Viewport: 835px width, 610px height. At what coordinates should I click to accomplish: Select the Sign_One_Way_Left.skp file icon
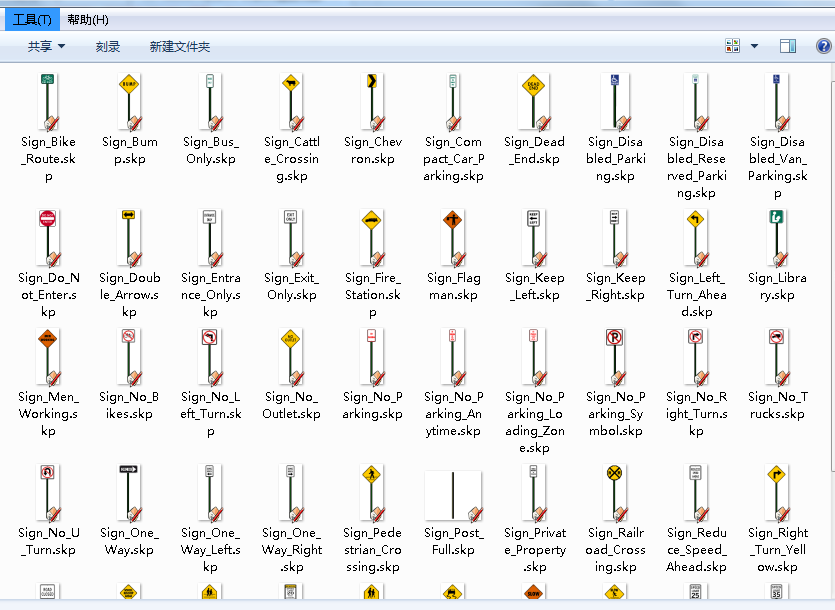click(210, 493)
